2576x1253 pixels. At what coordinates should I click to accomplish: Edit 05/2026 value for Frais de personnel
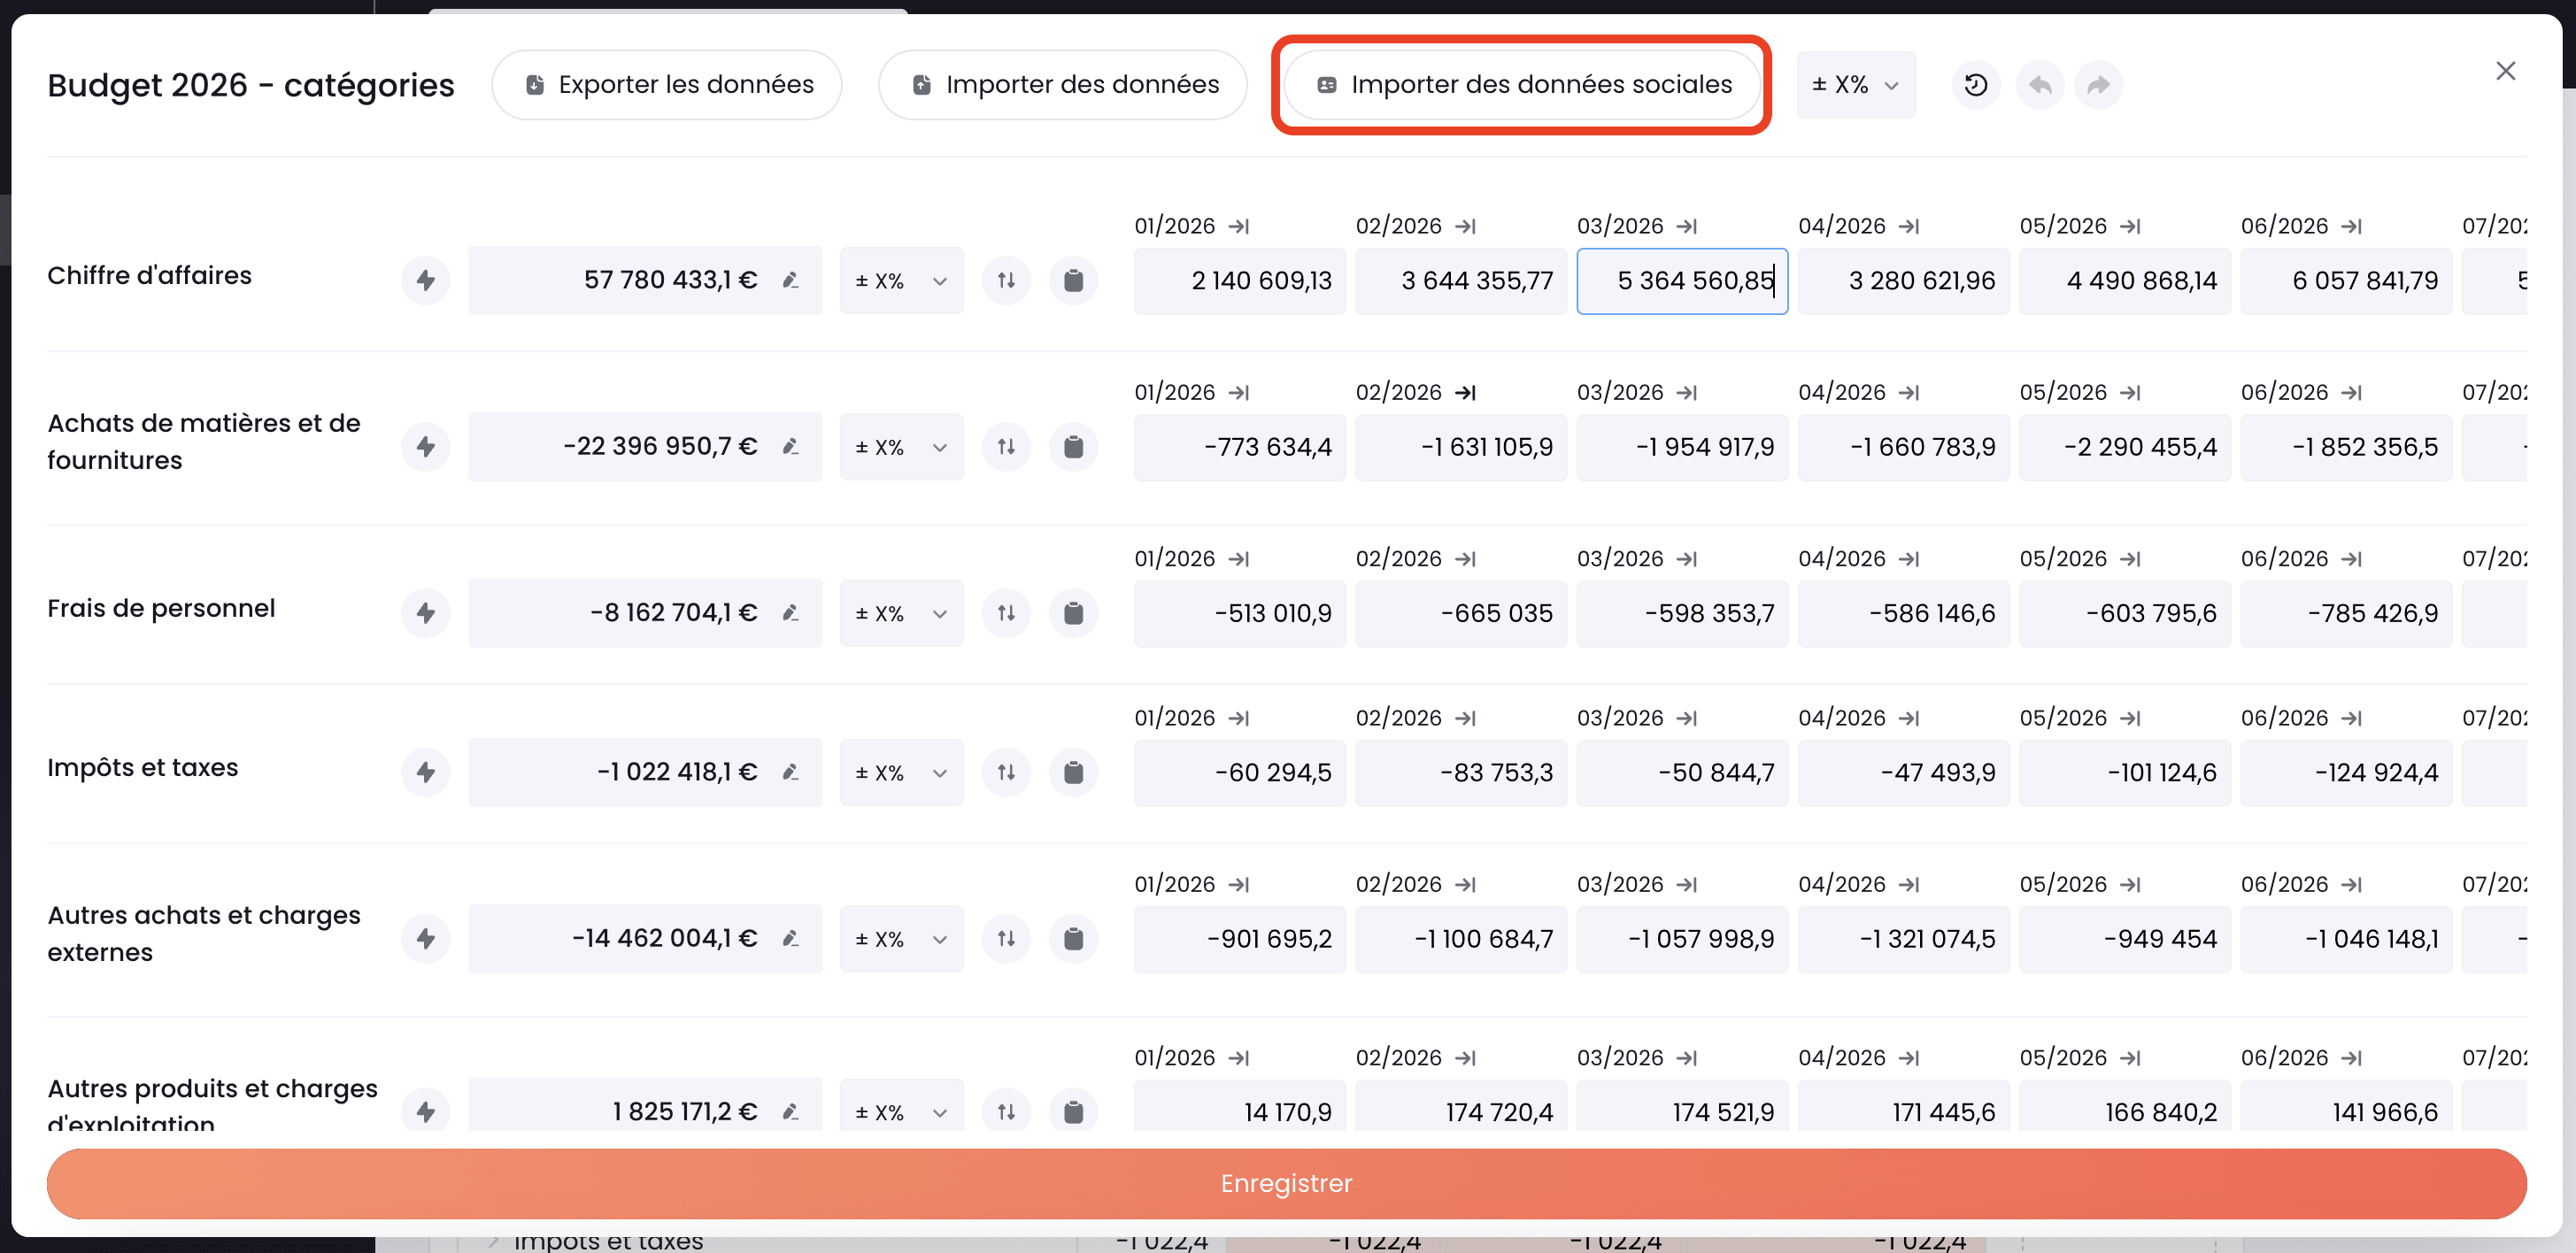click(x=2124, y=613)
